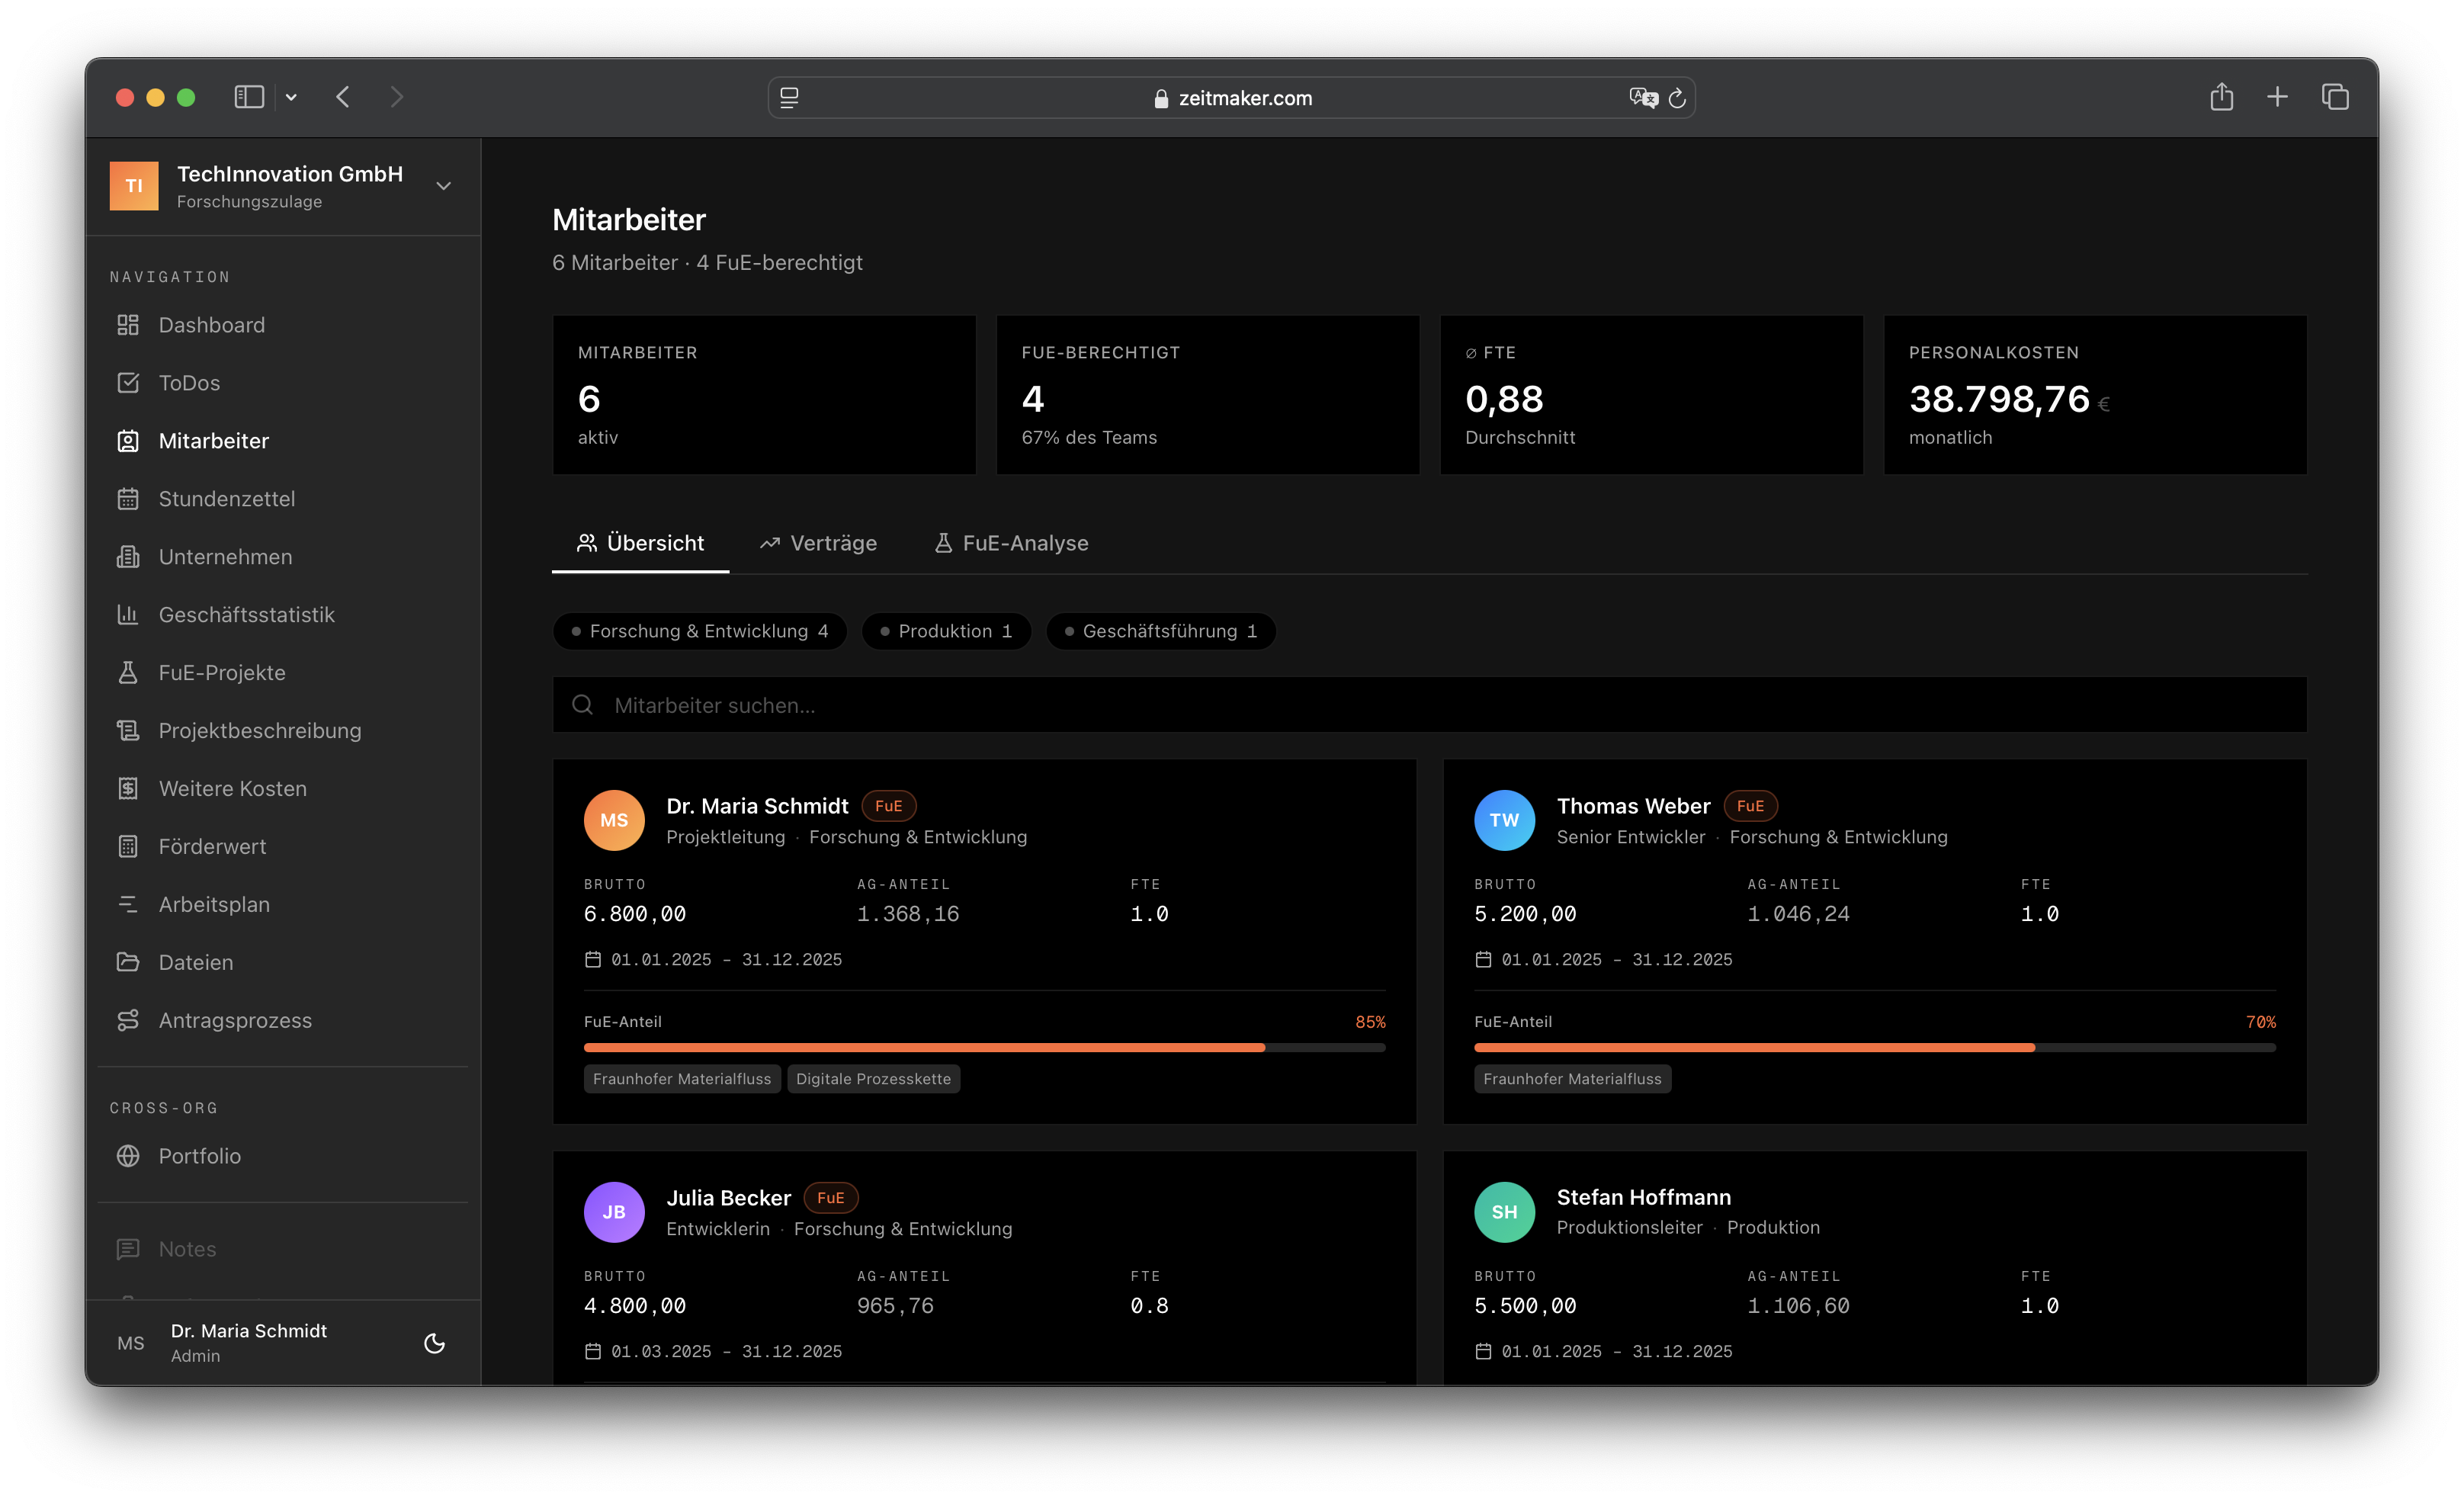Expand the TechInnovation GmbH organization switcher

(x=443, y=186)
